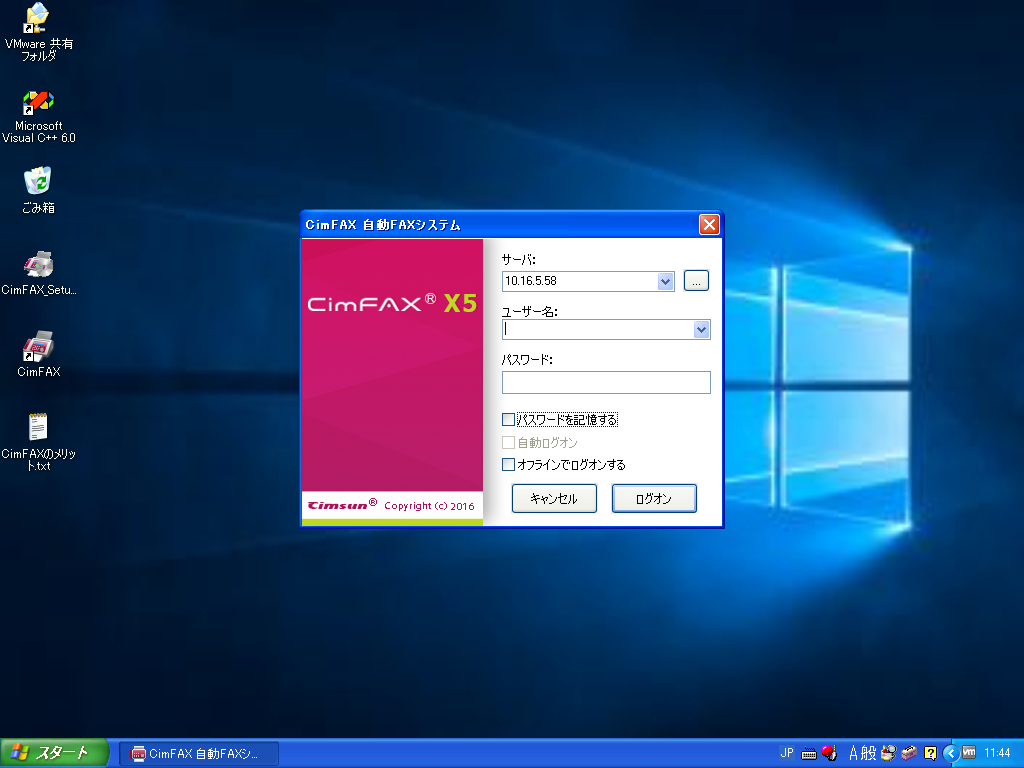Open the IME dictionary search tool icon

click(888, 753)
